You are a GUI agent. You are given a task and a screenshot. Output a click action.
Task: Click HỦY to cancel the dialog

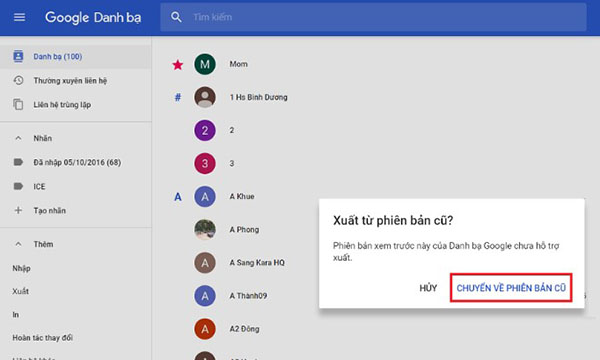click(428, 288)
